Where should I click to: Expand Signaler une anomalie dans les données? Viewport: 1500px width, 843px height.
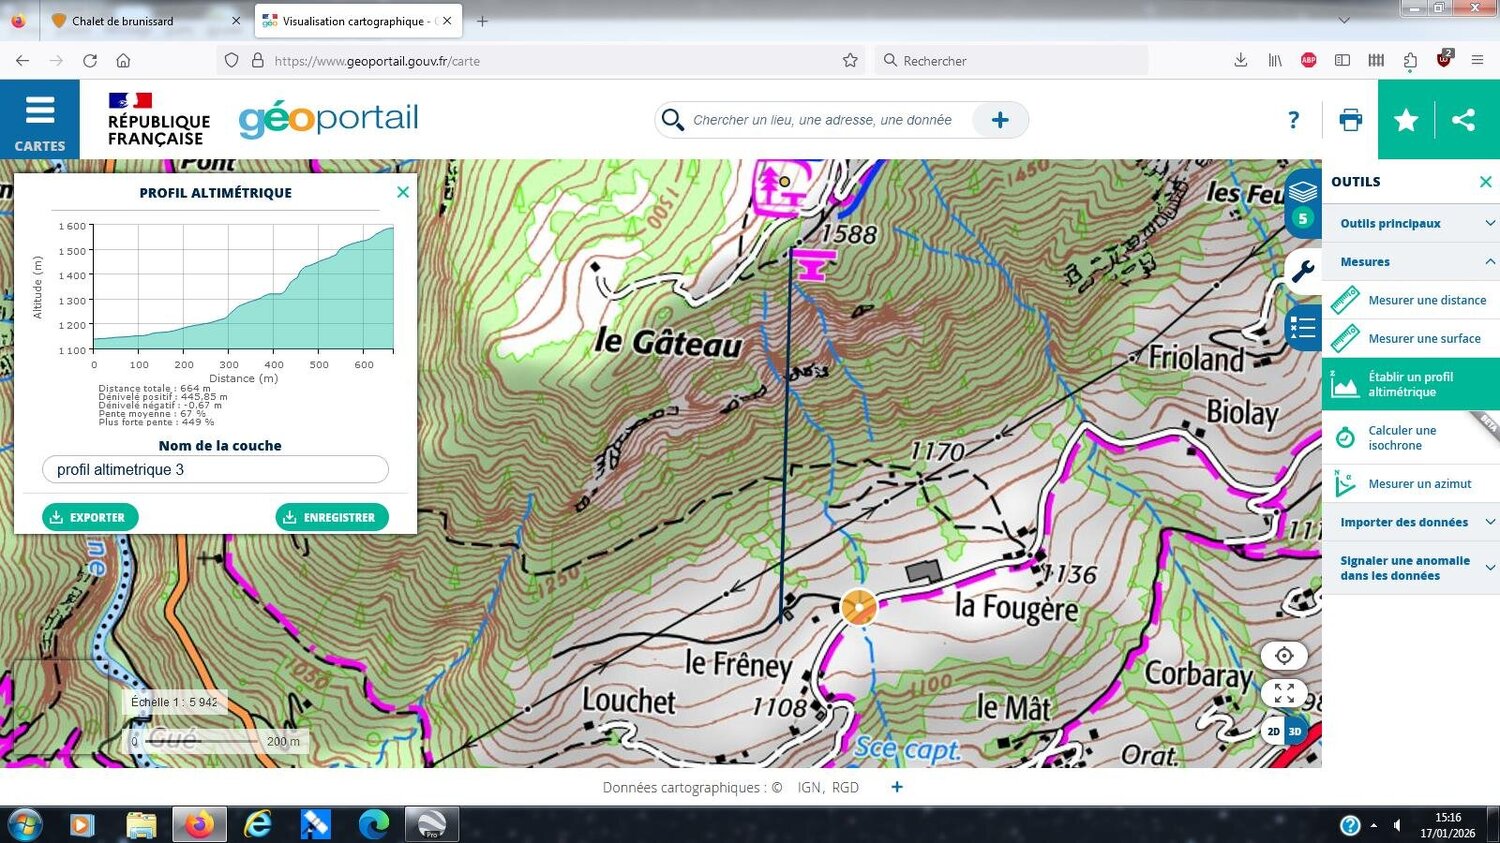pyautogui.click(x=1411, y=568)
